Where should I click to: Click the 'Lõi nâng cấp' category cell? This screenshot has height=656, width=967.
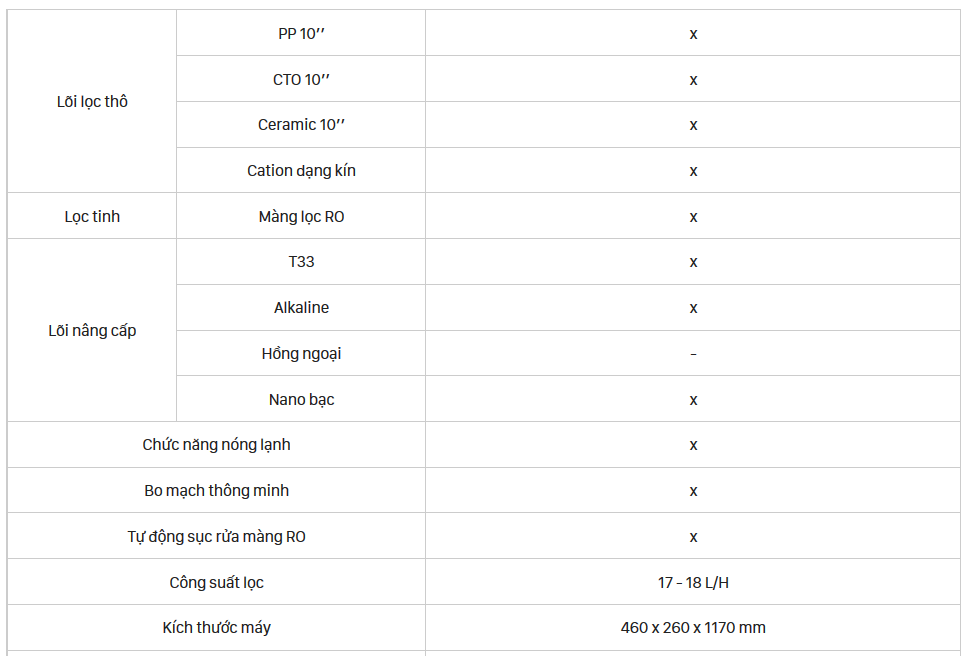pos(92,330)
